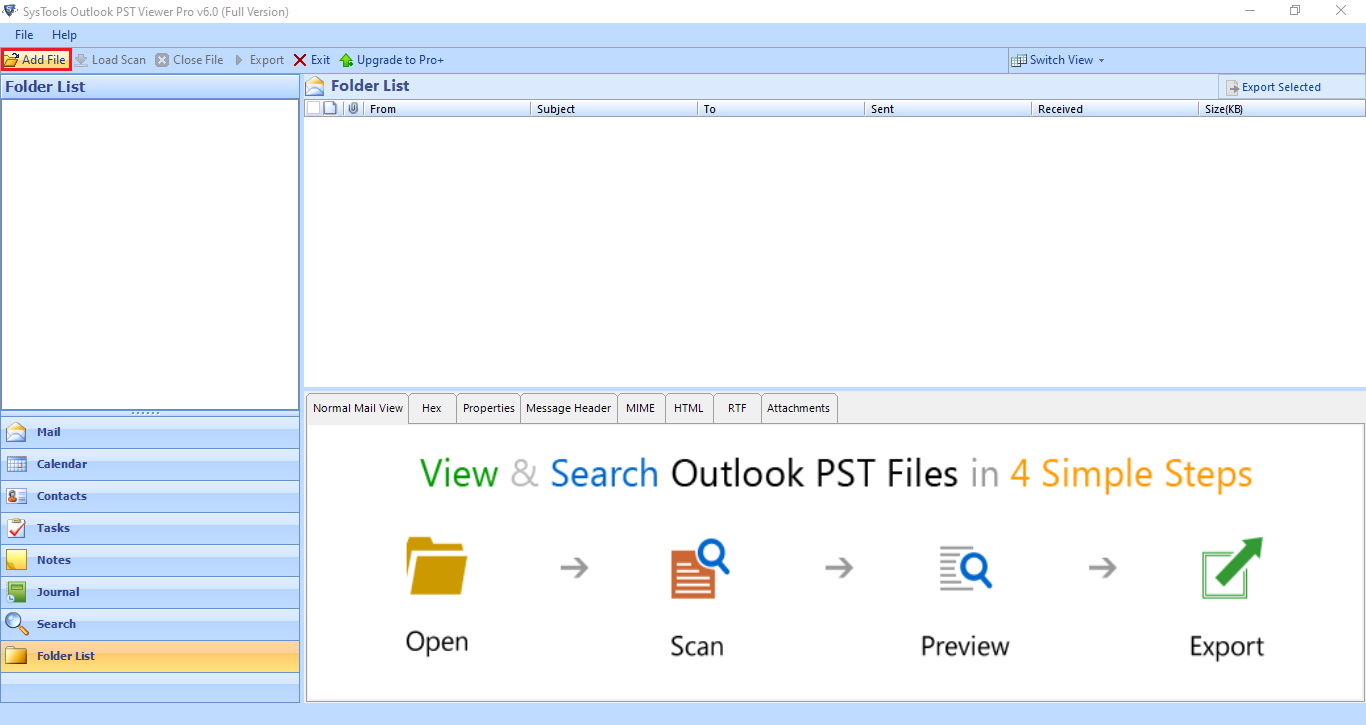Click the Mail envelope icon in the sidebar
Image resolution: width=1366 pixels, height=725 pixels.
pyautogui.click(x=16, y=432)
